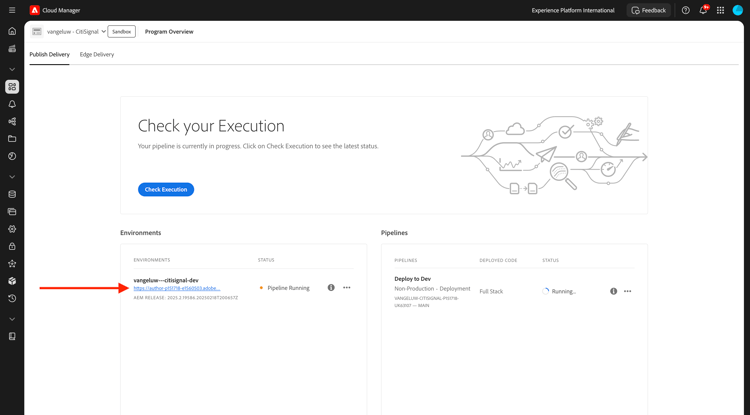This screenshot has height=415, width=750.
Task: Click the running progress spinner for pipeline
Action: (x=545, y=291)
